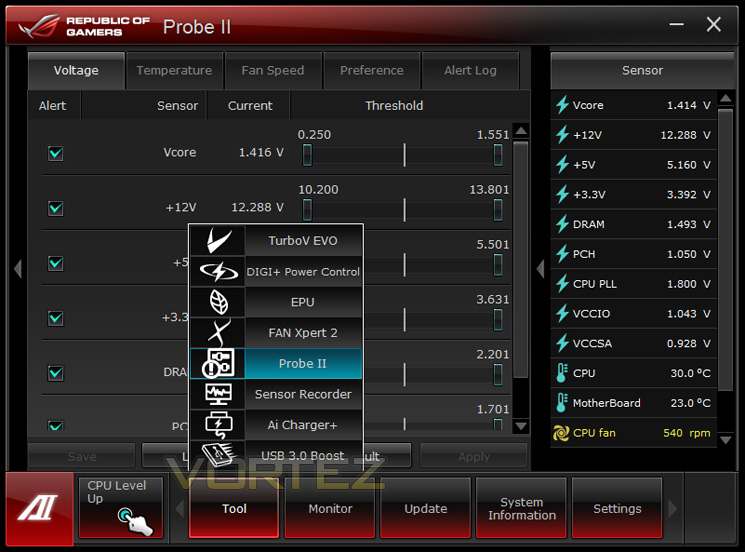
Task: Uncheck the Vcore alert checkbox
Action: pos(56,153)
